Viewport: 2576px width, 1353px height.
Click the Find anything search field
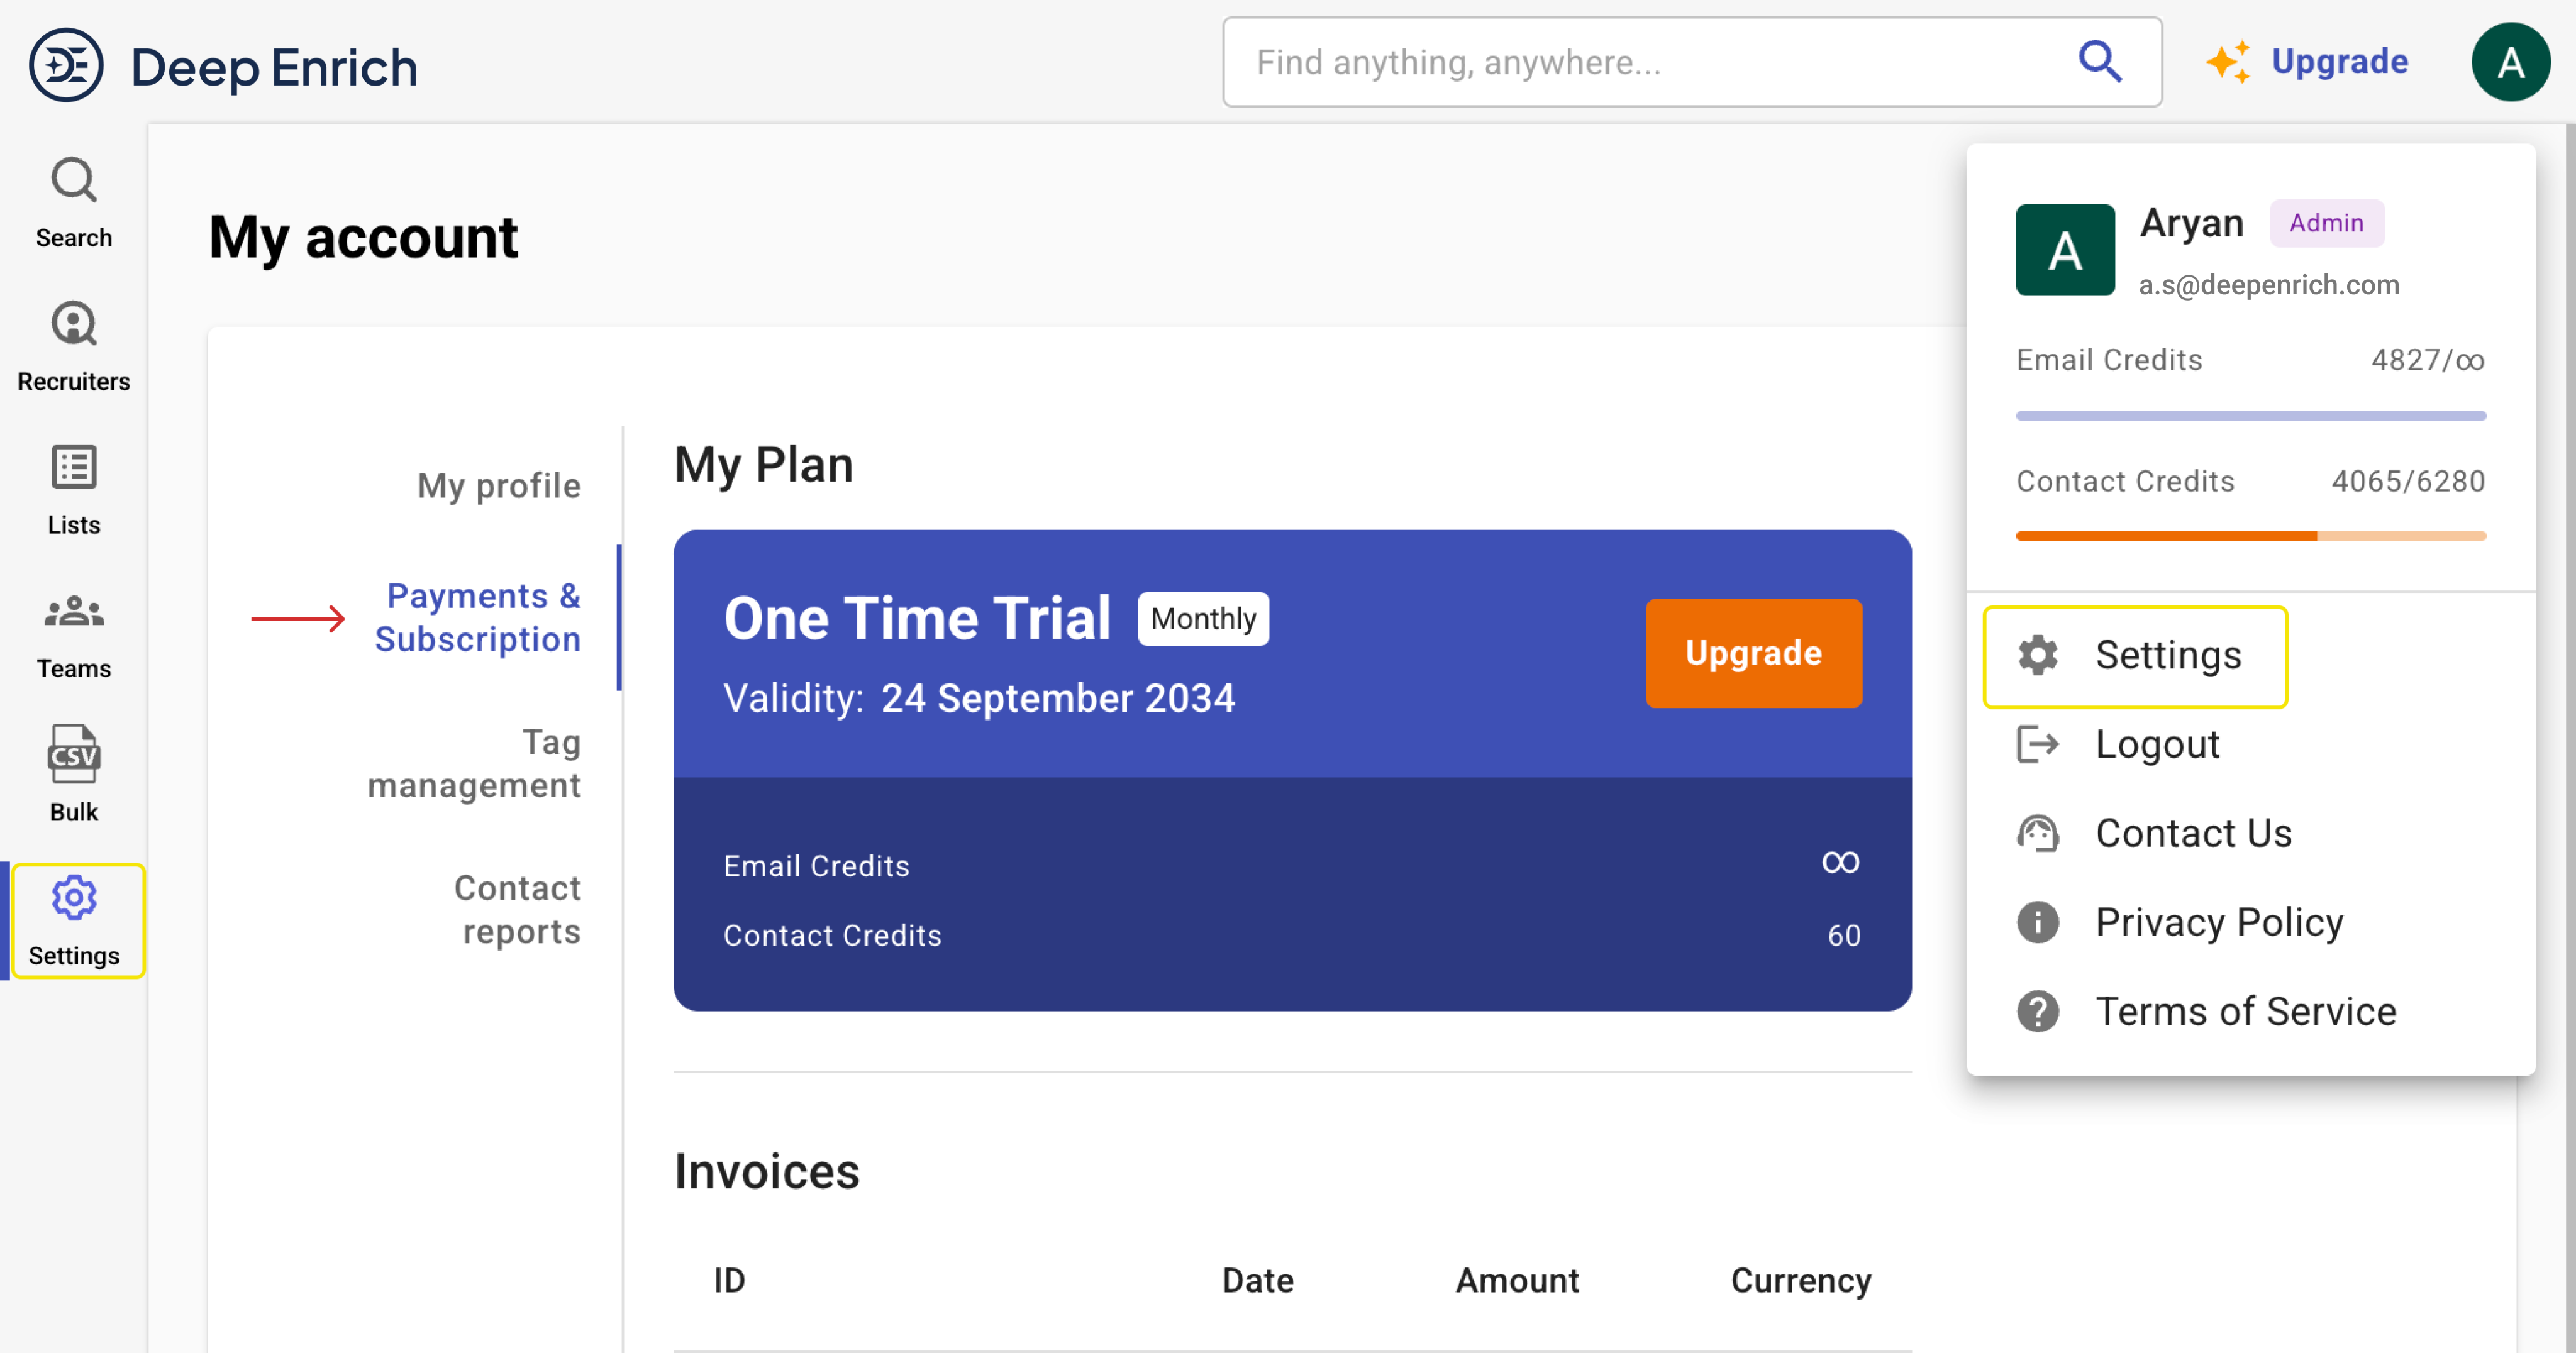coord(1650,62)
